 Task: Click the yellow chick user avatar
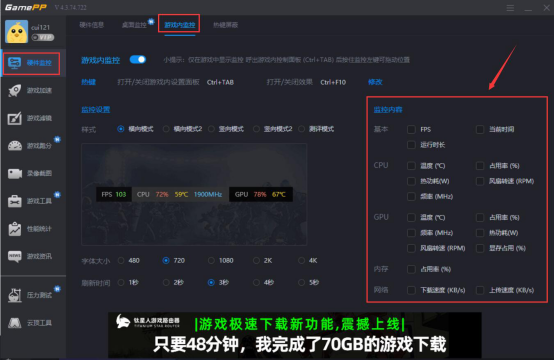[16, 31]
